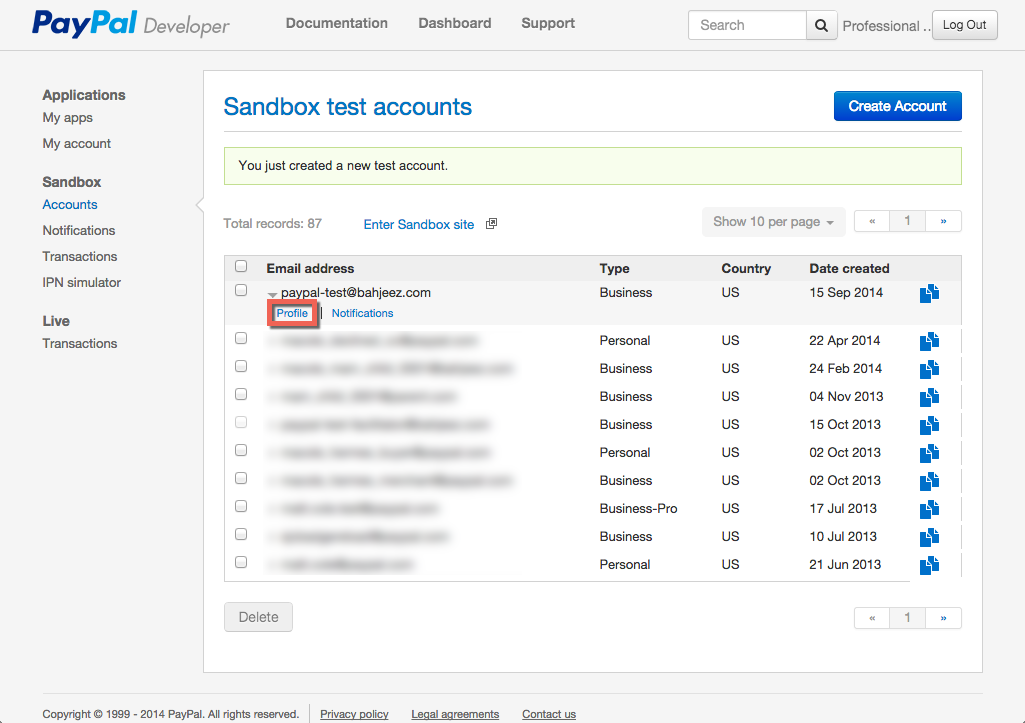Open the Show 10 per page dropdown
The width and height of the screenshot is (1025, 723).
pyautogui.click(x=773, y=222)
